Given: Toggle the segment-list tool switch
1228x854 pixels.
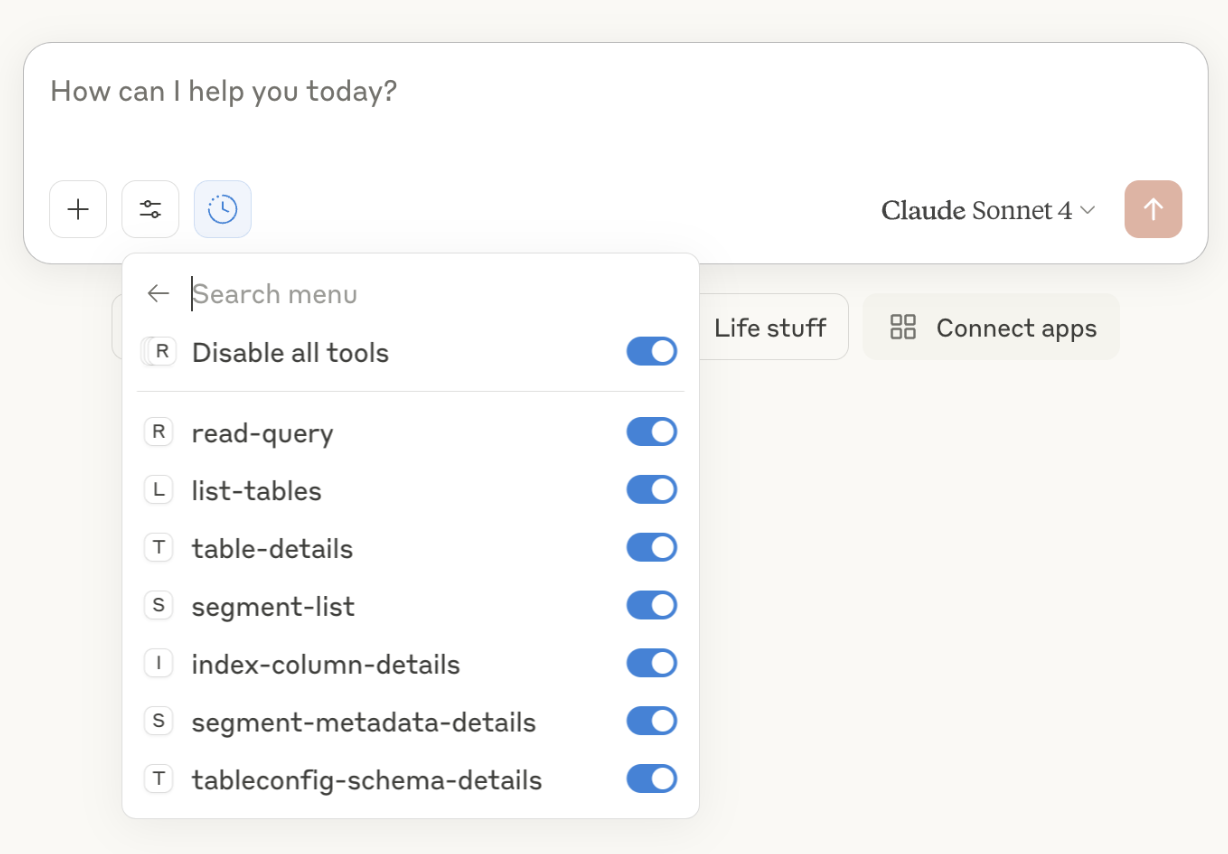Looking at the screenshot, I should (x=651, y=606).
